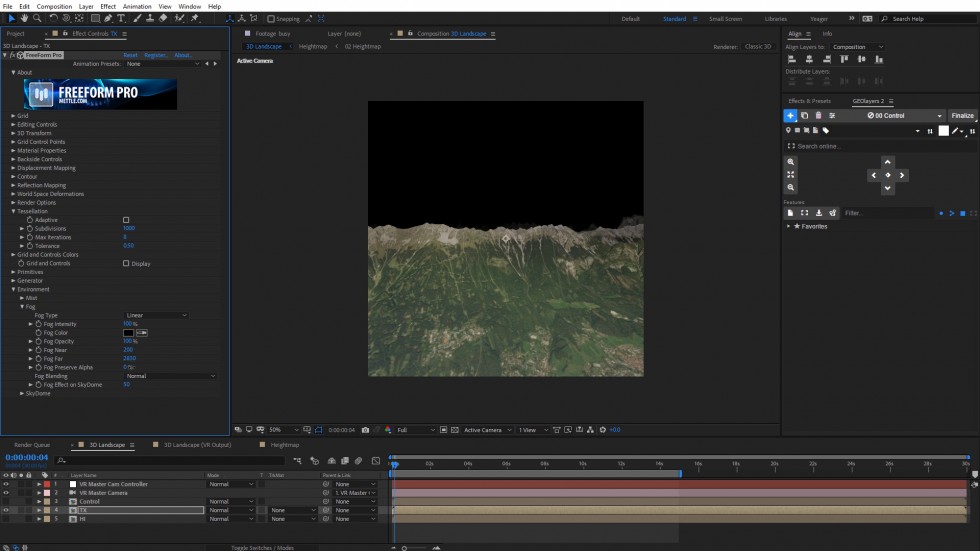Viewport: 980px width, 551px height.
Task: Click the Finalize button
Action: (962, 116)
